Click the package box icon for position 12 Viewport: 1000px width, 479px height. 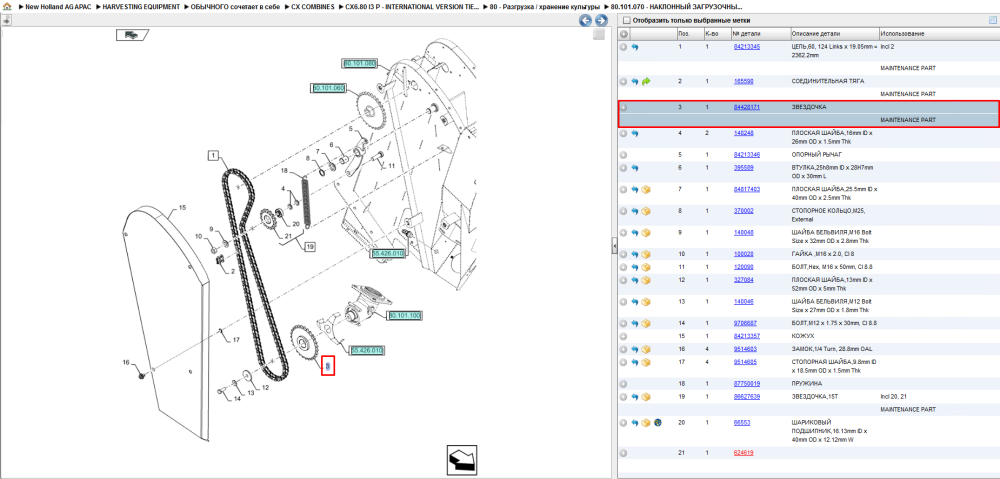point(646,280)
